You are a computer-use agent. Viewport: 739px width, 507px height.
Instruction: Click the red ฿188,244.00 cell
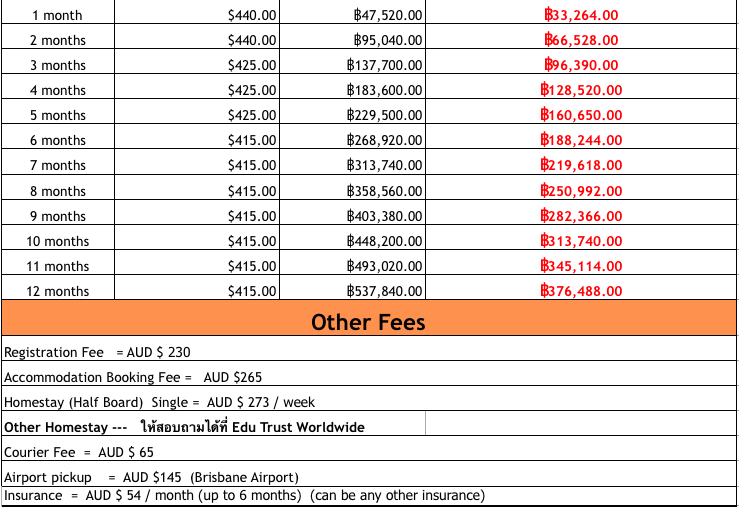click(581, 140)
